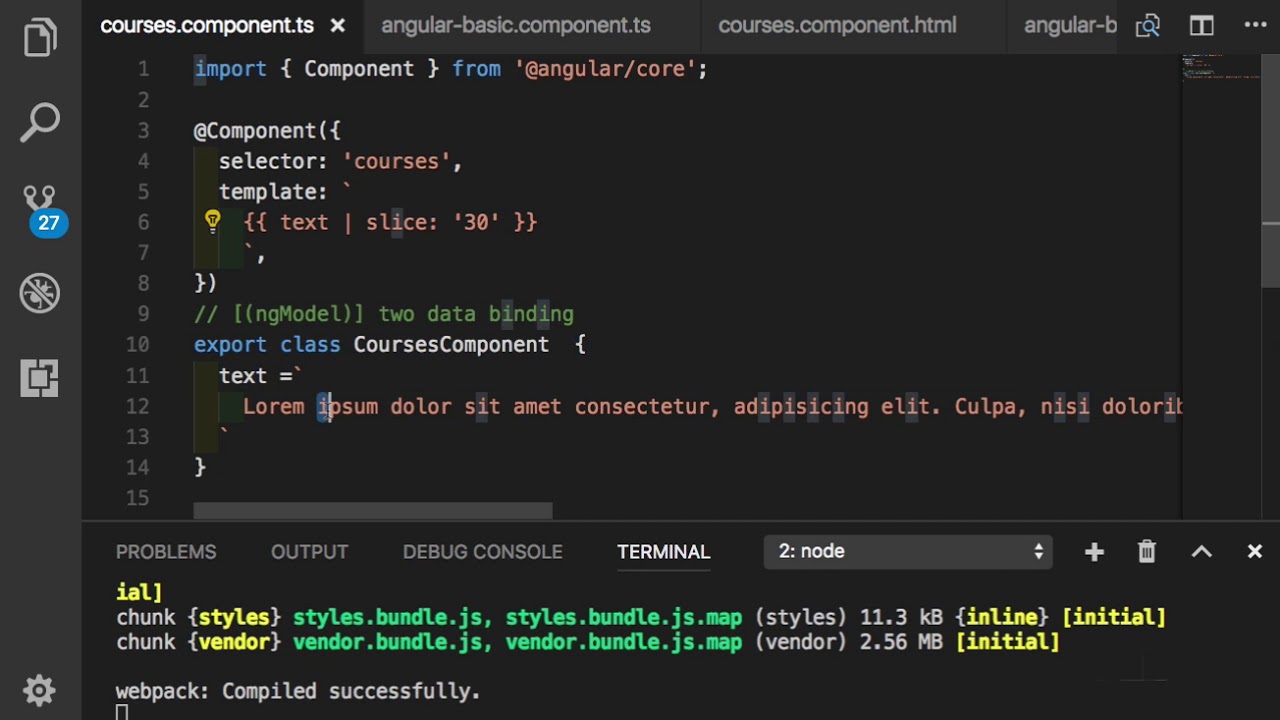The image size is (1280, 720).
Task: Open the editor More Actions menu
Action: click(1255, 26)
